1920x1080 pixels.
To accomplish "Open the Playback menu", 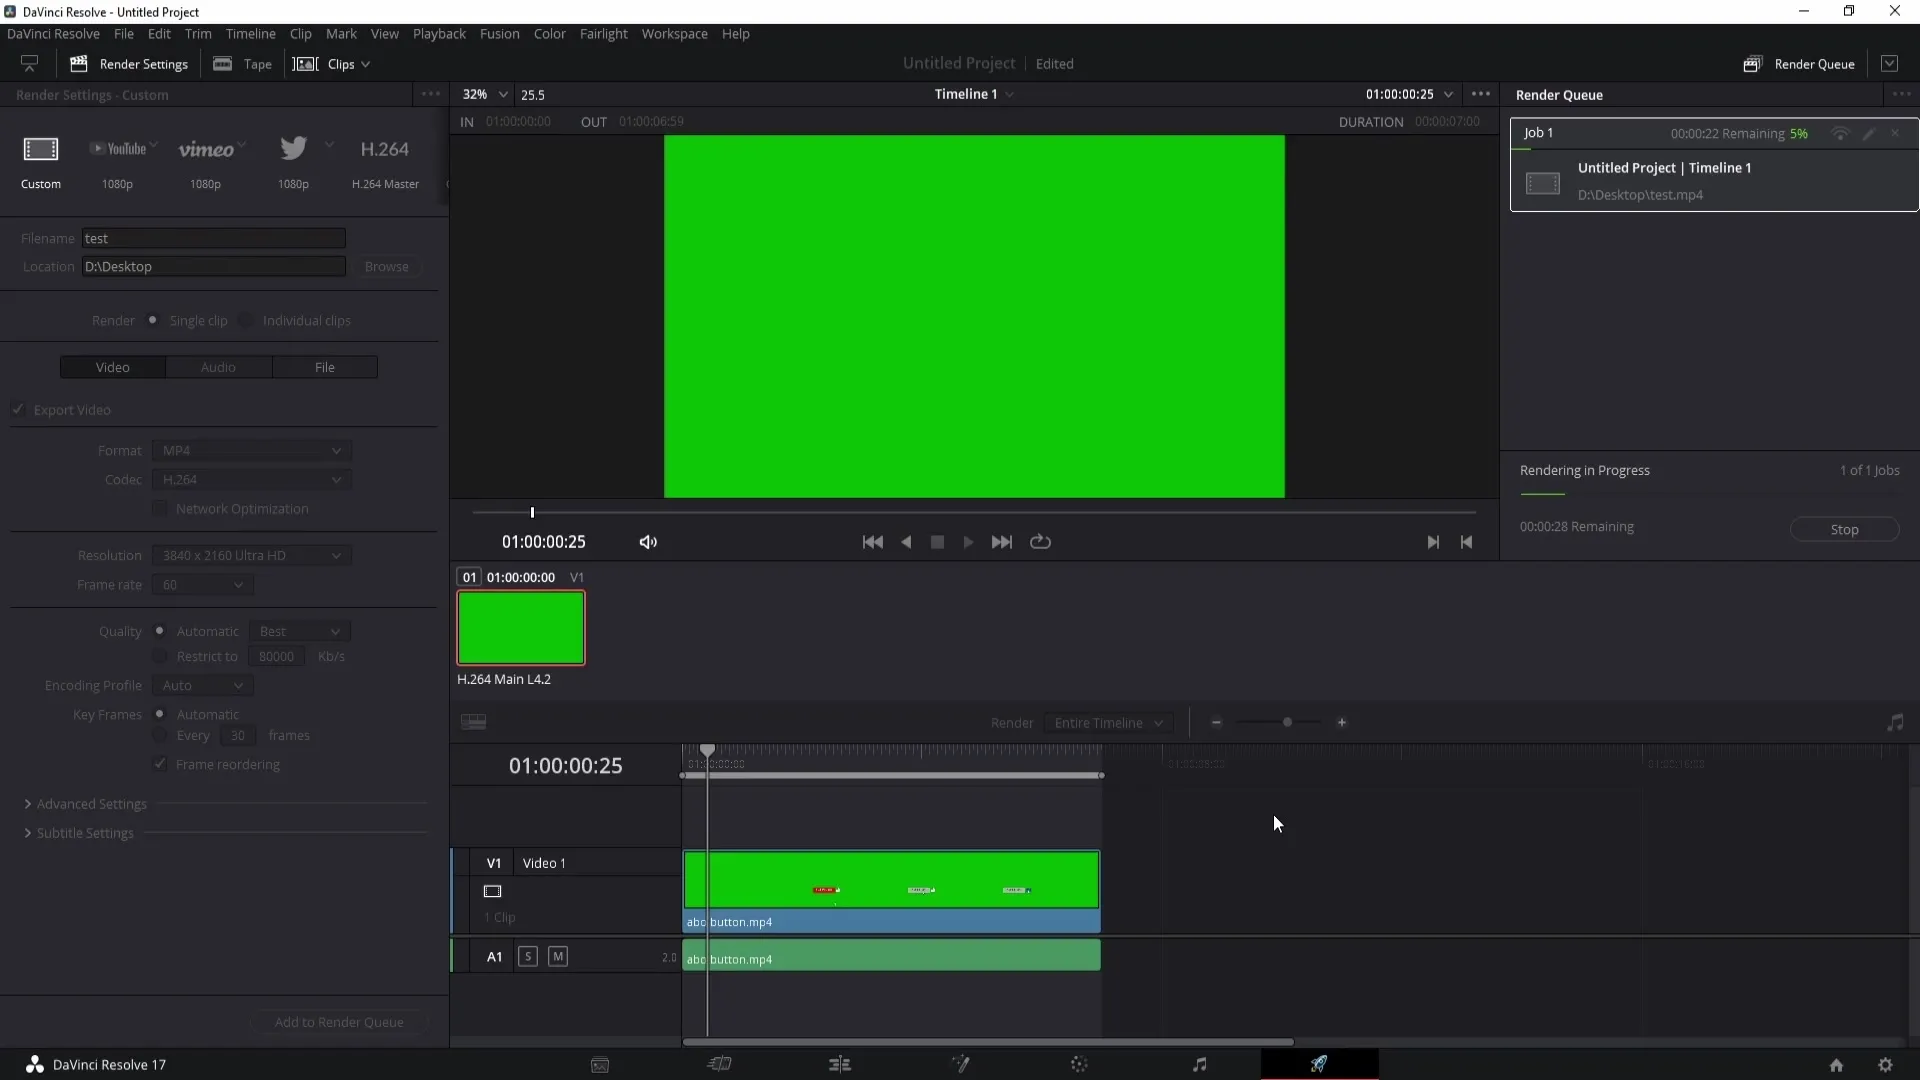I will pyautogui.click(x=439, y=34).
